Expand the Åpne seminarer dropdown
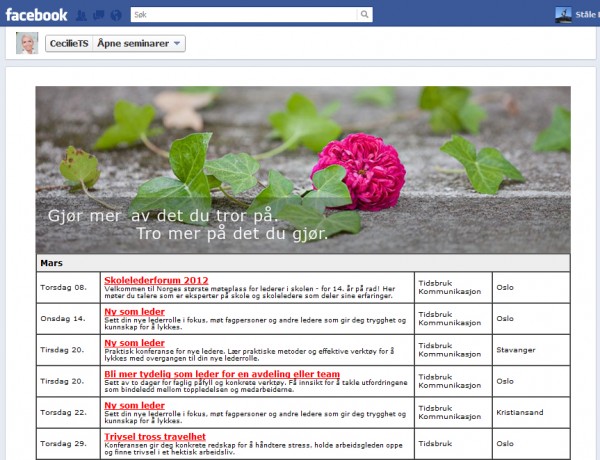600x460 pixels. coord(139,44)
